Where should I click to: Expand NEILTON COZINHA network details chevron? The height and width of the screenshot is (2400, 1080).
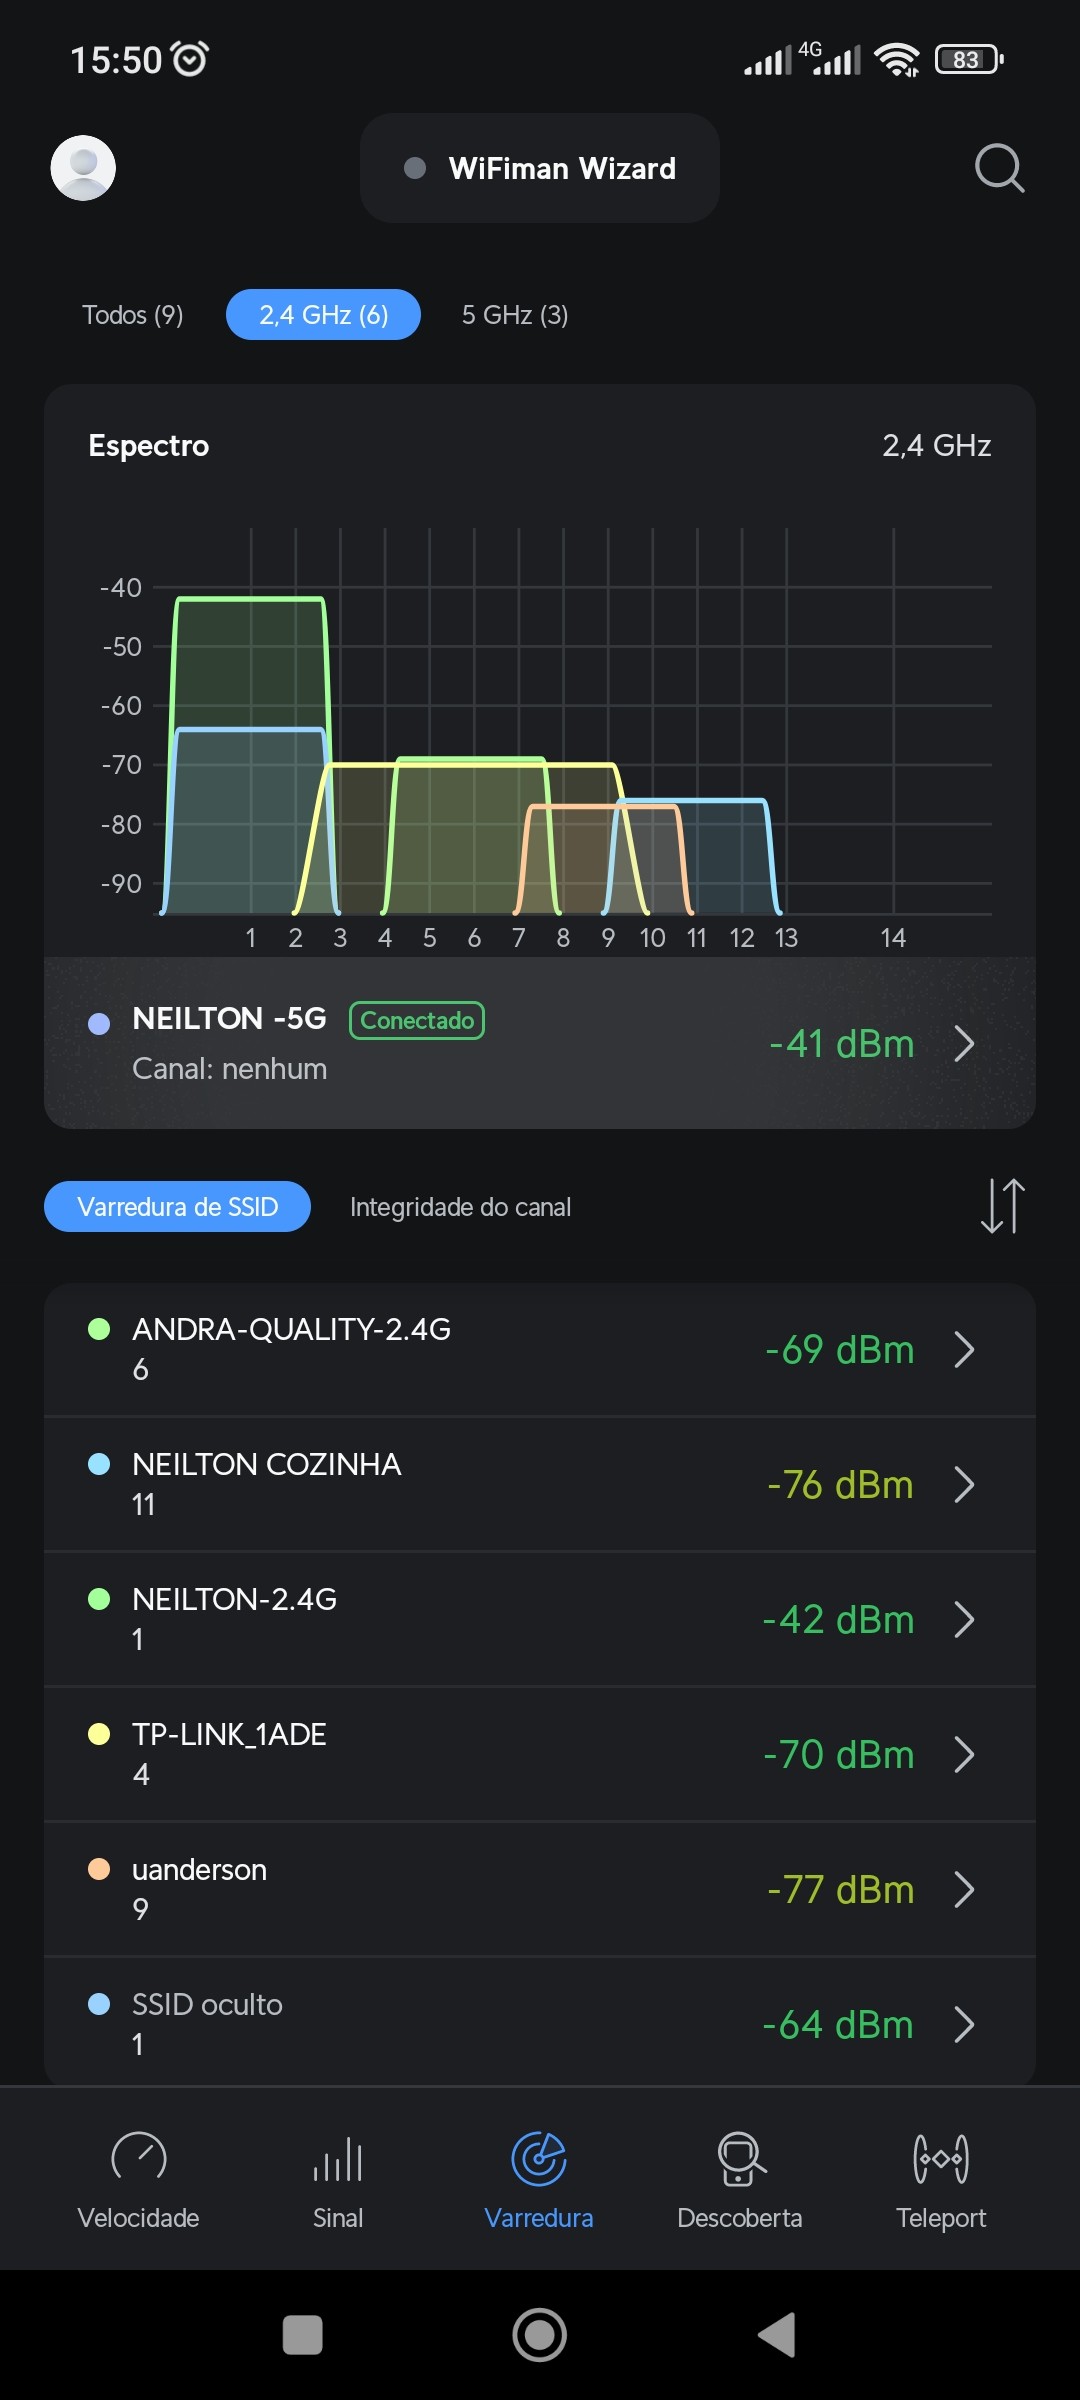(964, 1485)
